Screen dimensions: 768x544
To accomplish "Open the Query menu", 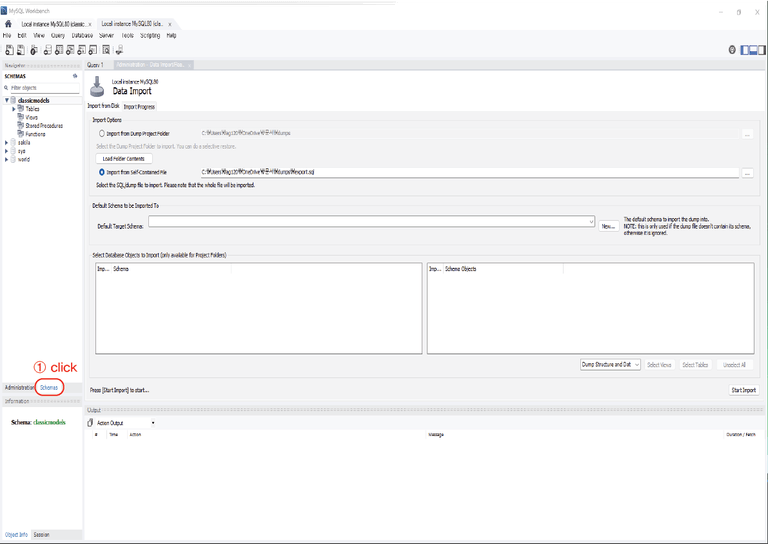I will [x=58, y=35].
